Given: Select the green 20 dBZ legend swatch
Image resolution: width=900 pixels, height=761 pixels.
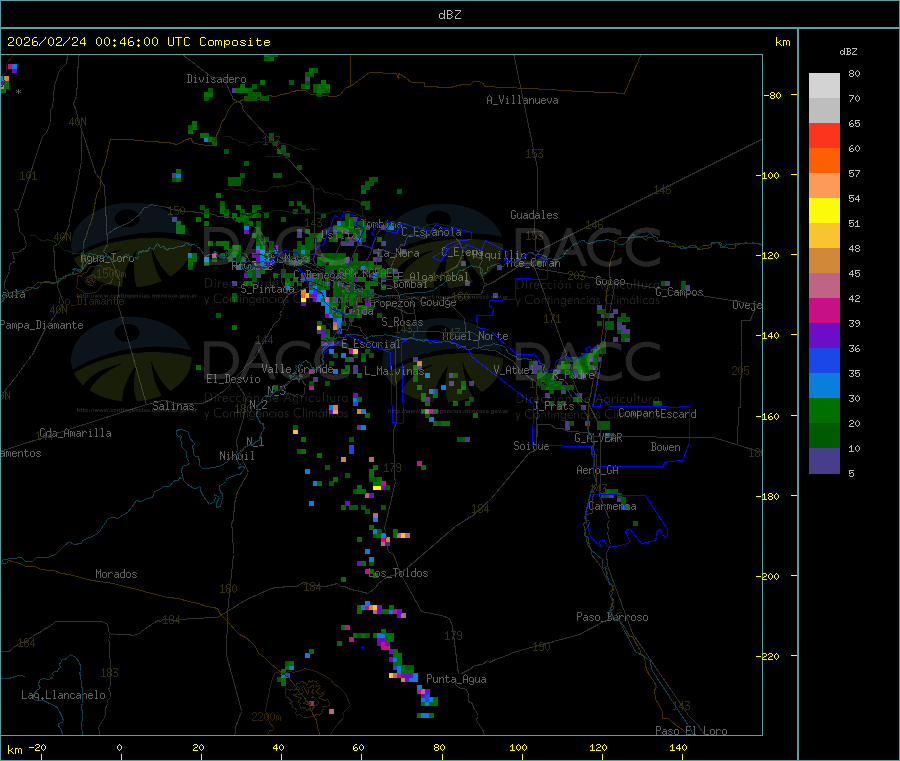Looking at the screenshot, I should click(x=824, y=410).
